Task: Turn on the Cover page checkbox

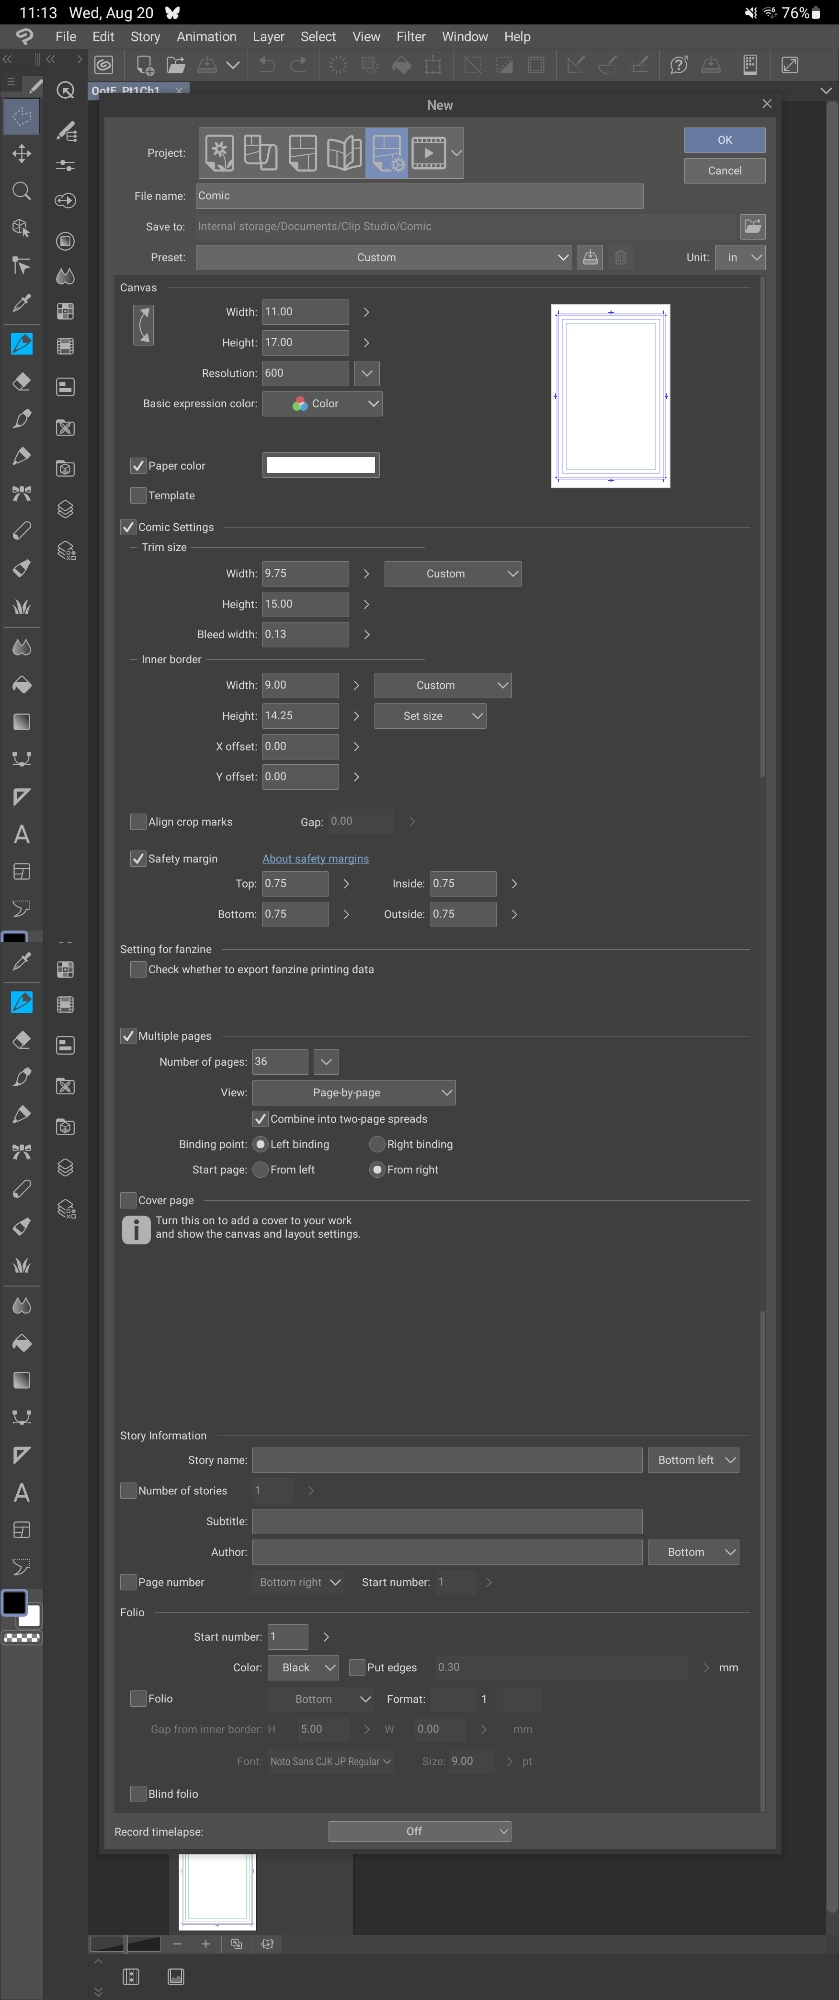Action: point(129,1200)
